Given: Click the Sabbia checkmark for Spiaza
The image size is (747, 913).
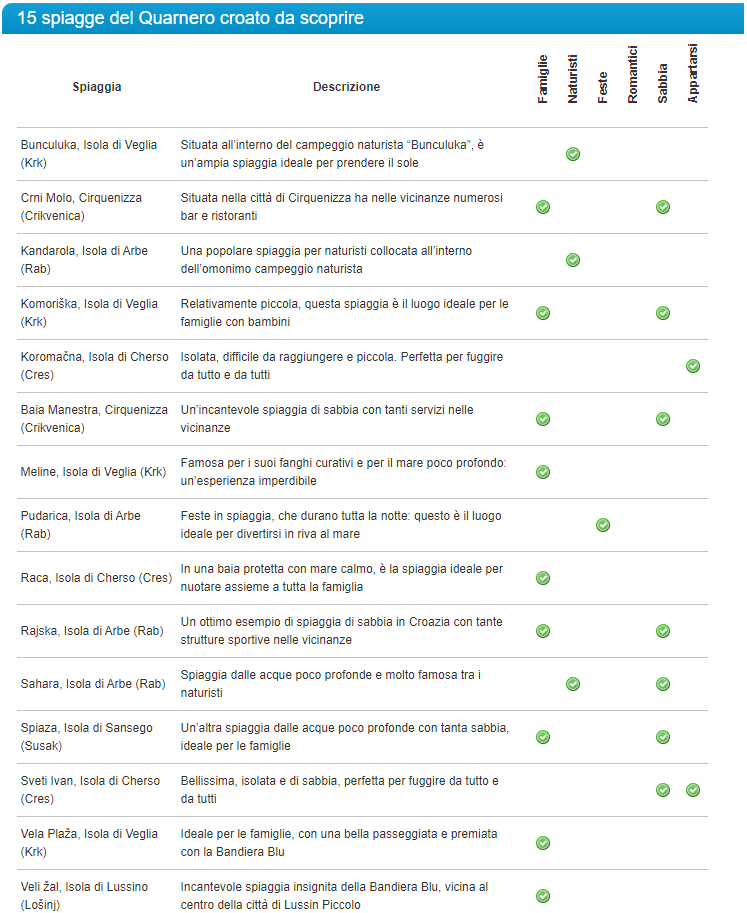Looking at the screenshot, I should pyautogui.click(x=663, y=737).
